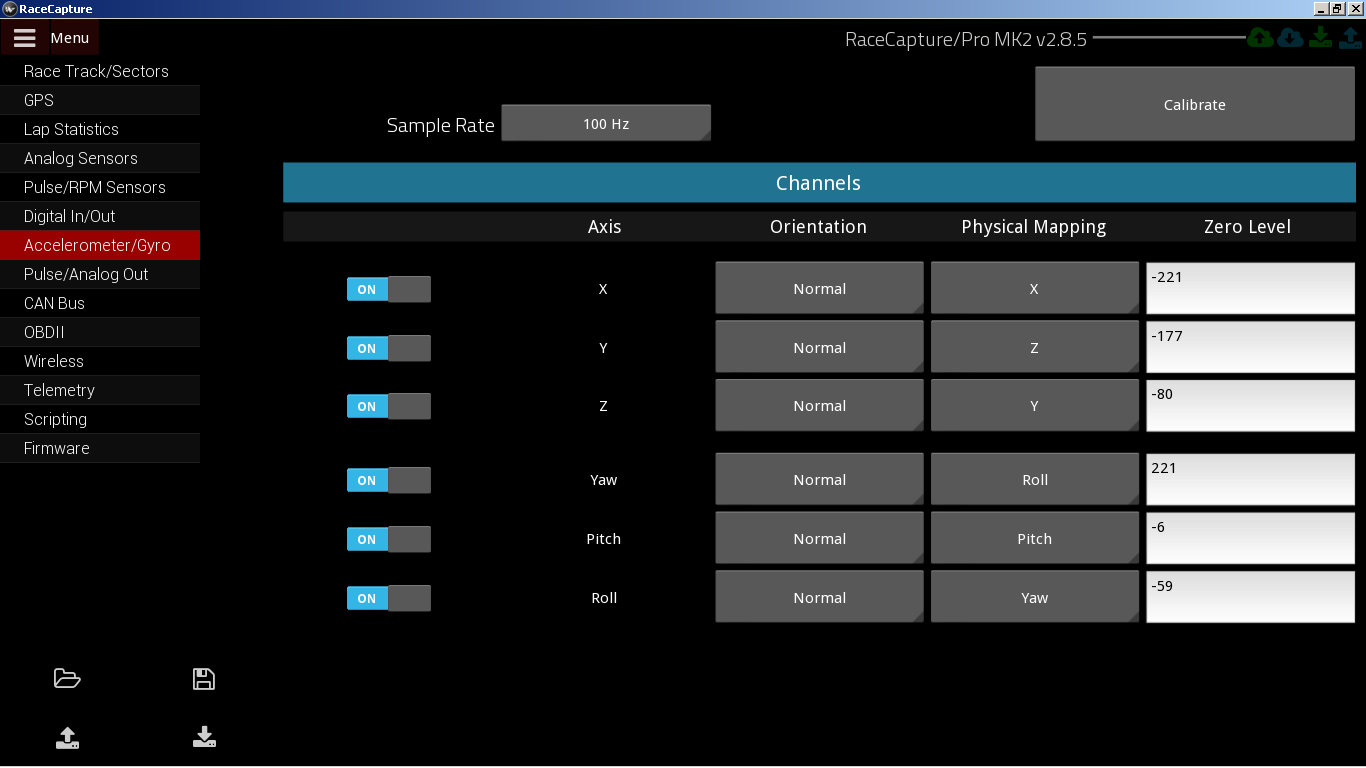Open Physical Mapping dropdown for X axis
This screenshot has width=1366, height=768.
point(1035,288)
